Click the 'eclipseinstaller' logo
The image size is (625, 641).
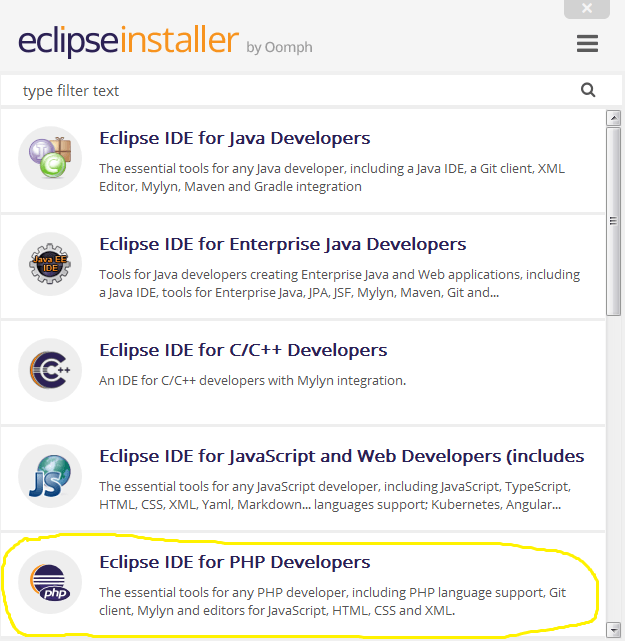[128, 40]
